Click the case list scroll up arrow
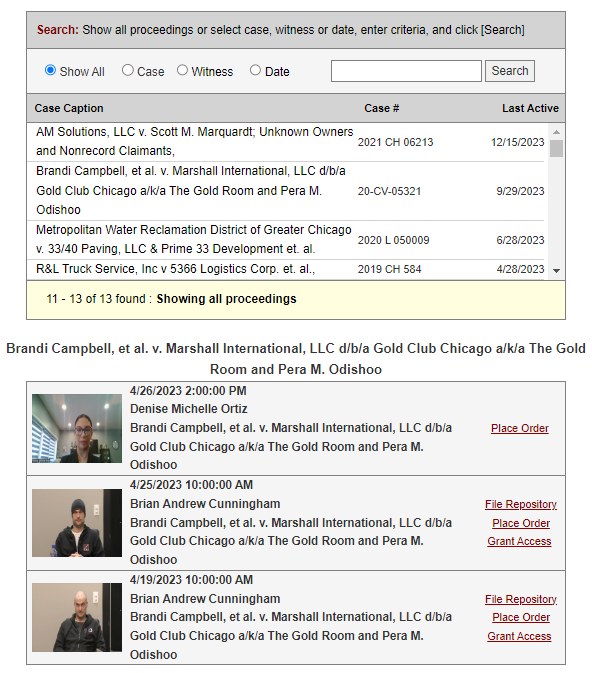592x673 pixels. click(556, 132)
